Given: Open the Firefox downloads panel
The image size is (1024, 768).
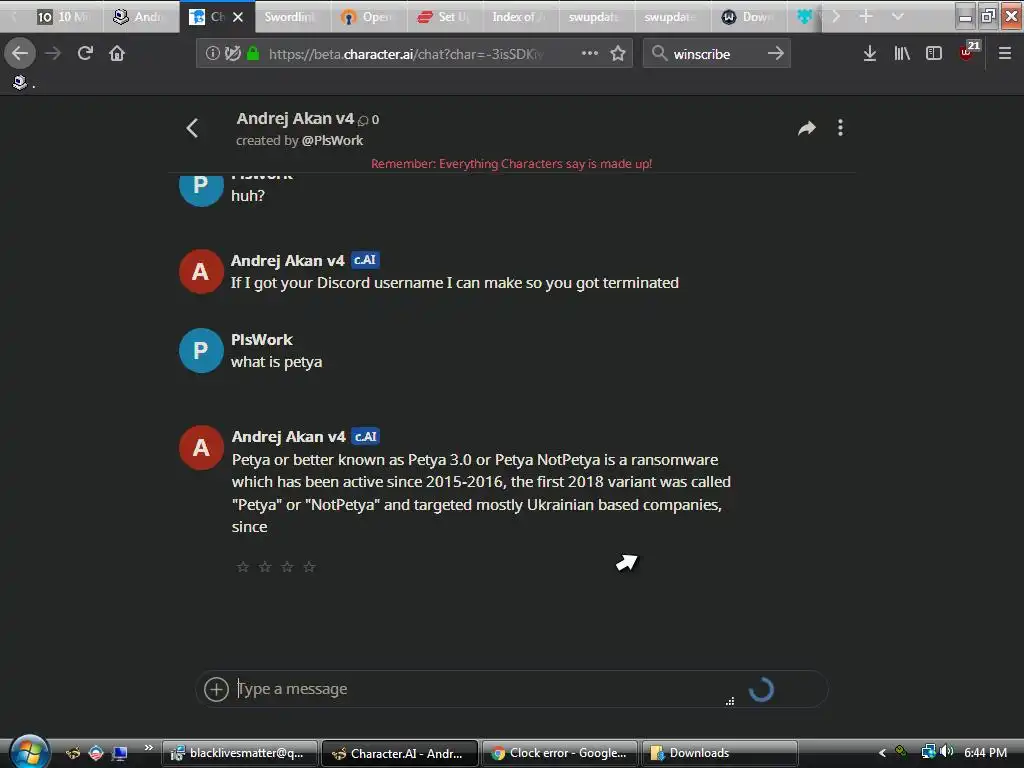Looking at the screenshot, I should [869, 53].
